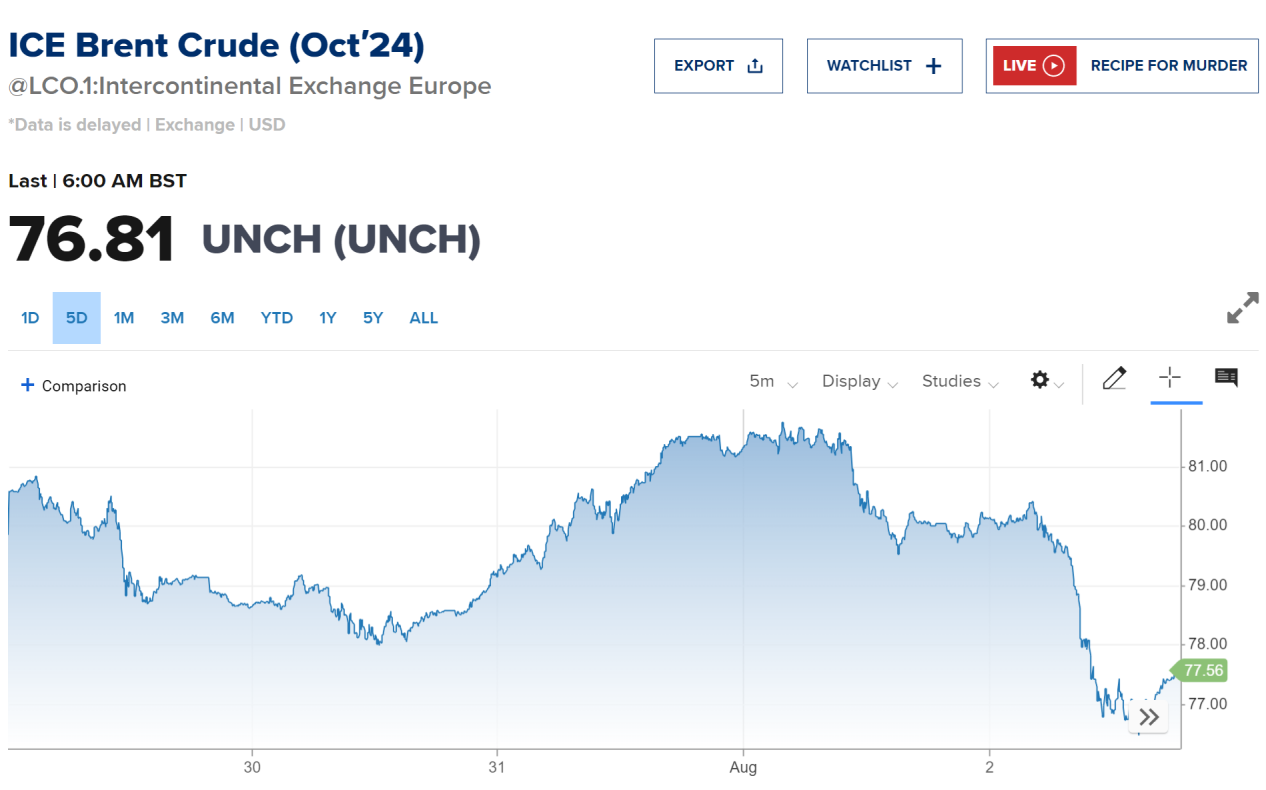Expand the Display dropdown menu
Viewport: 1266px width, 790px height.
coord(859,382)
